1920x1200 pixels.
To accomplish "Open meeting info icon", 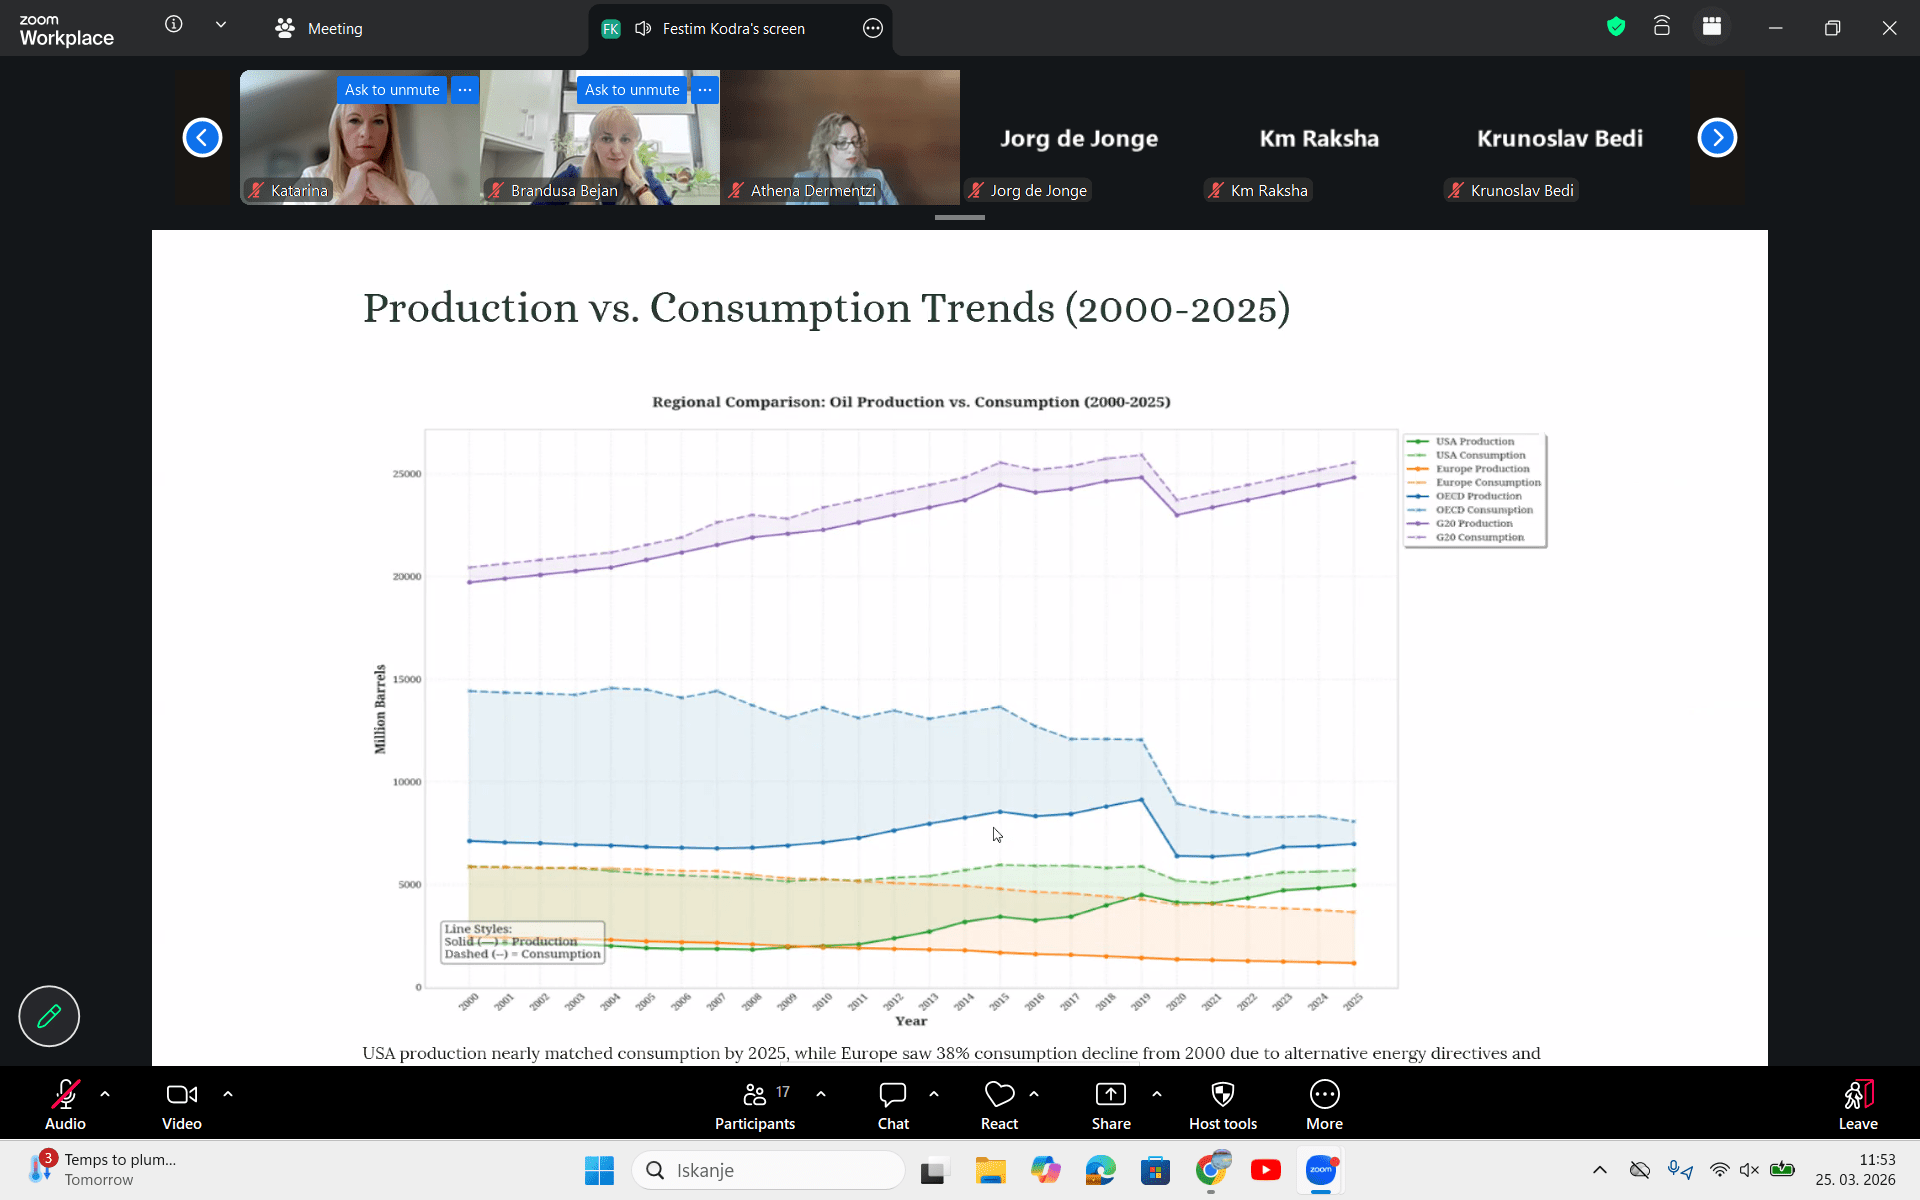I will pos(173,25).
